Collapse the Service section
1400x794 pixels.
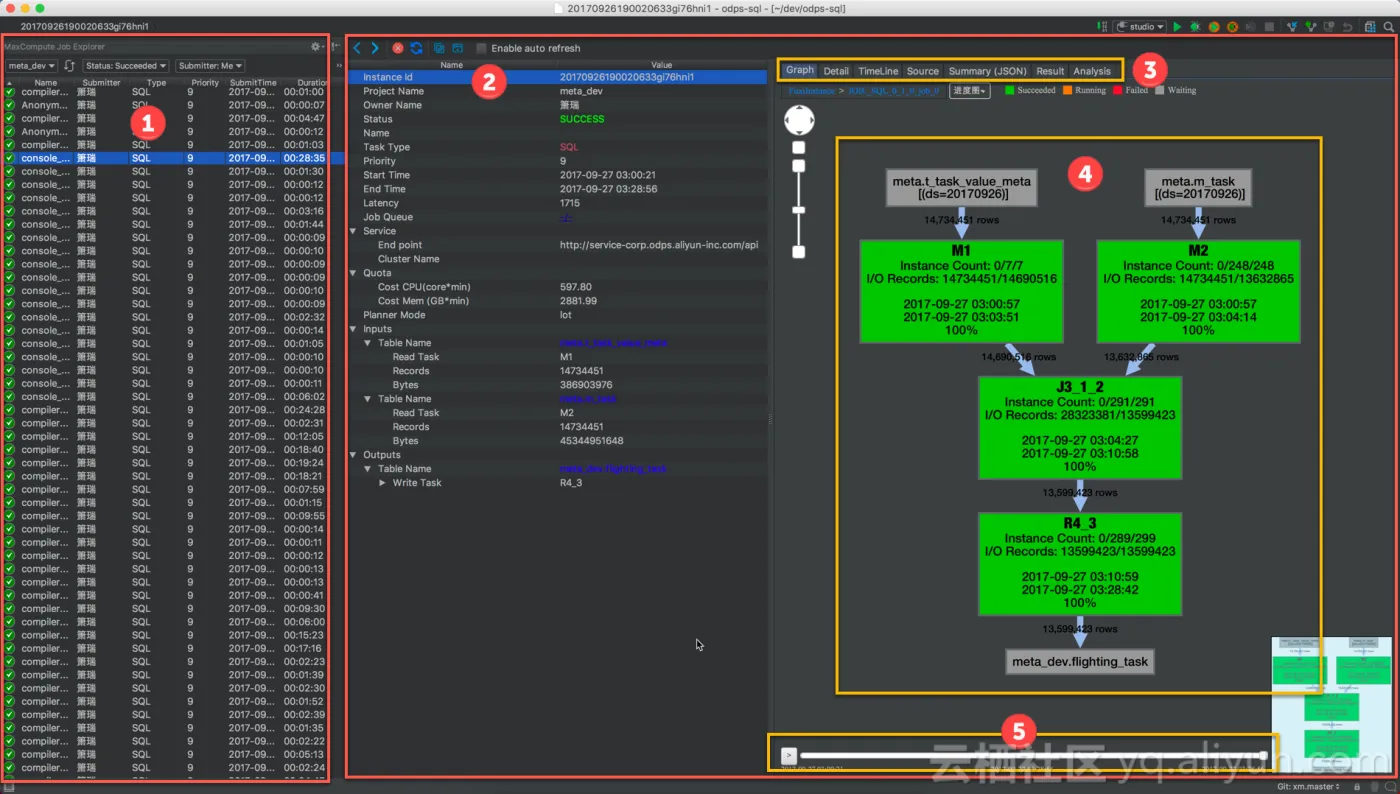point(353,231)
